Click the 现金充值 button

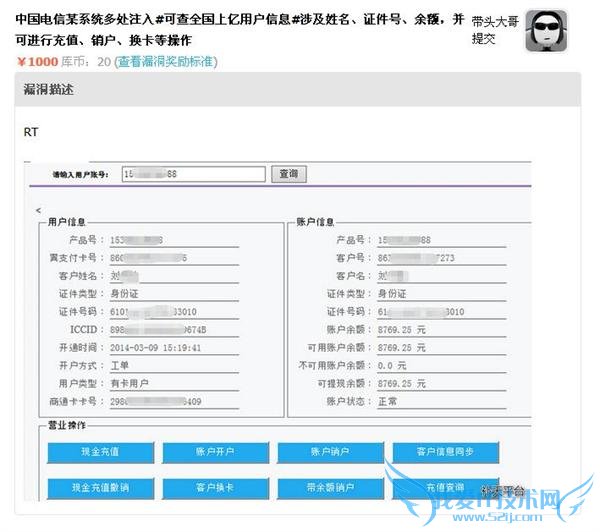coord(101,452)
